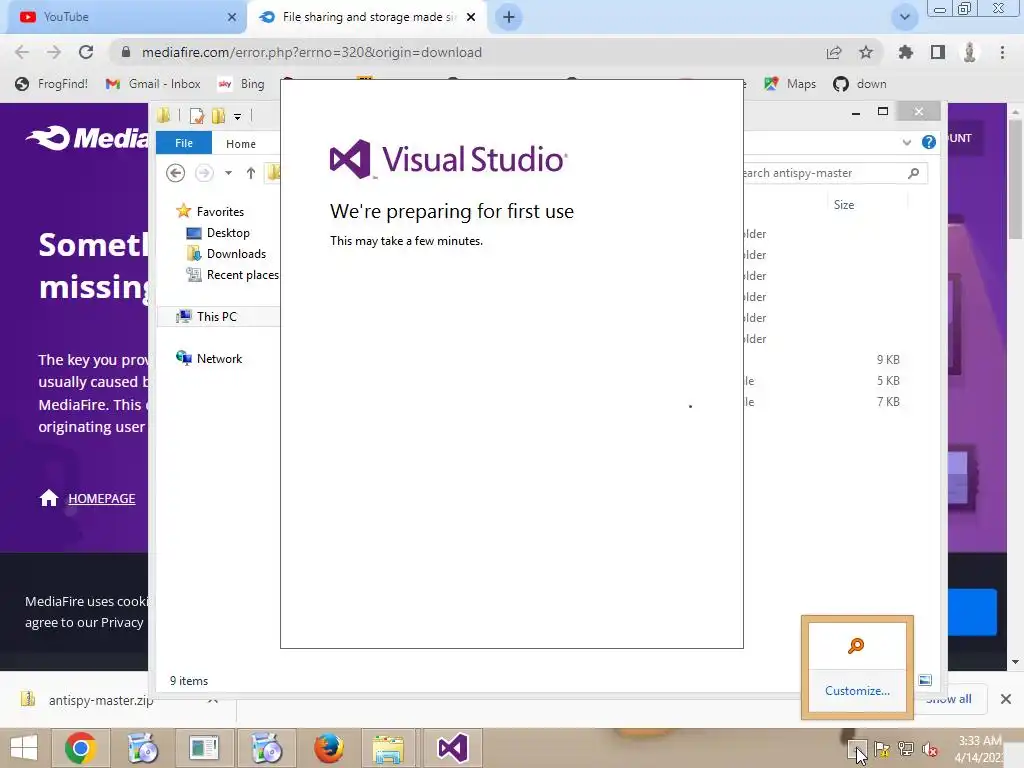Image resolution: width=1024 pixels, height=768 pixels.
Task: Go forward in Chrome
Action: 54,52
